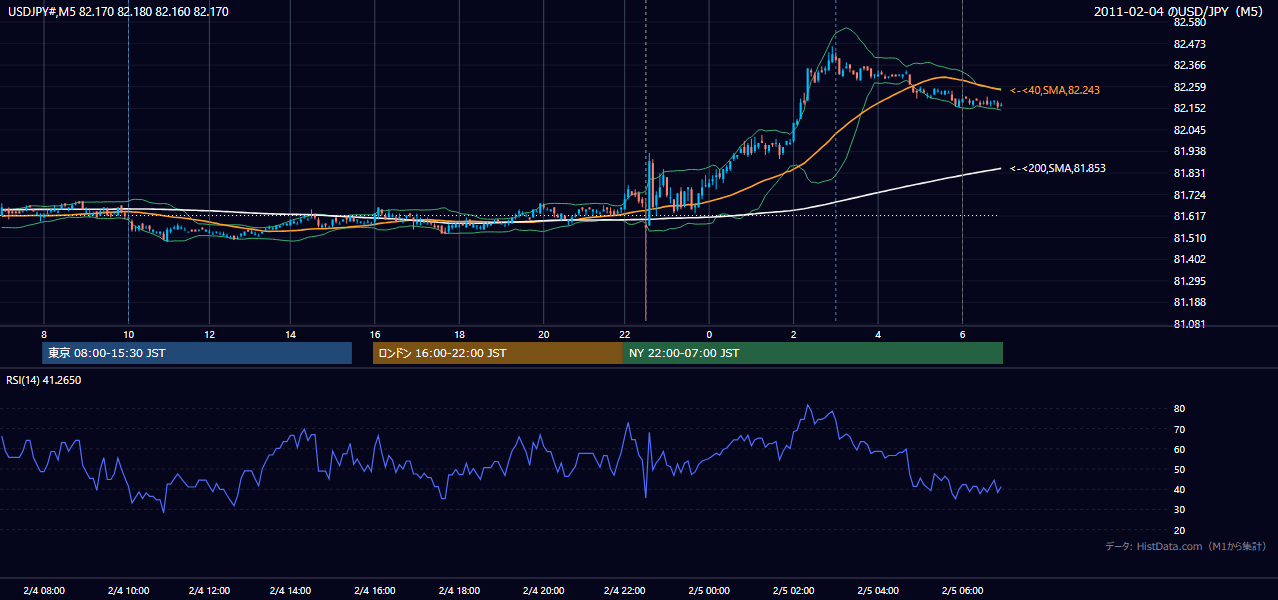This screenshot has width=1278, height=600.
Task: Open the HistData.com data source credit
Action: 1186,546
